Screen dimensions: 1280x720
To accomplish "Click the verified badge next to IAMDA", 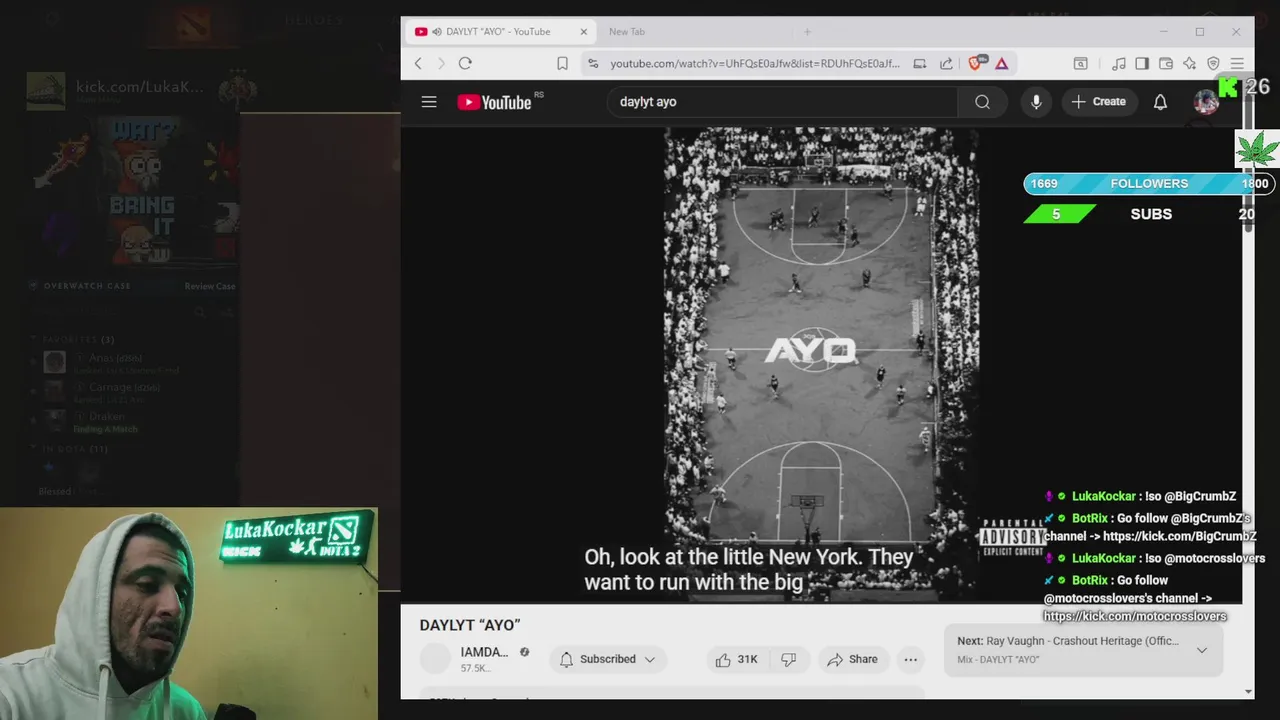I will (524, 652).
